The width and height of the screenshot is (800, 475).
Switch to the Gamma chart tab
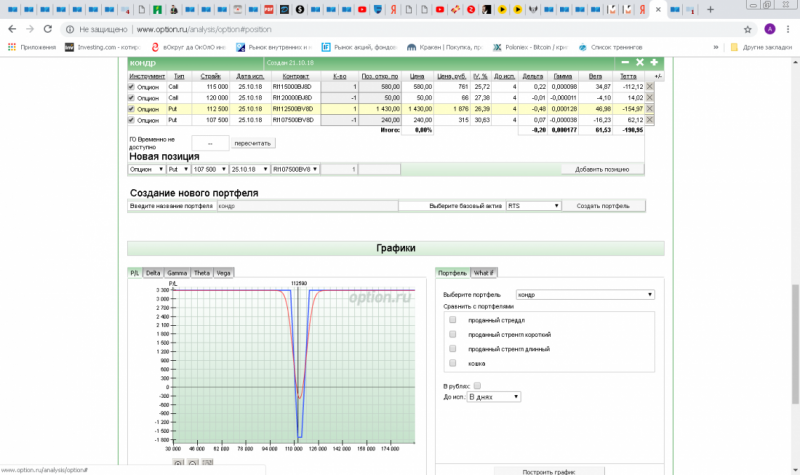(177, 272)
